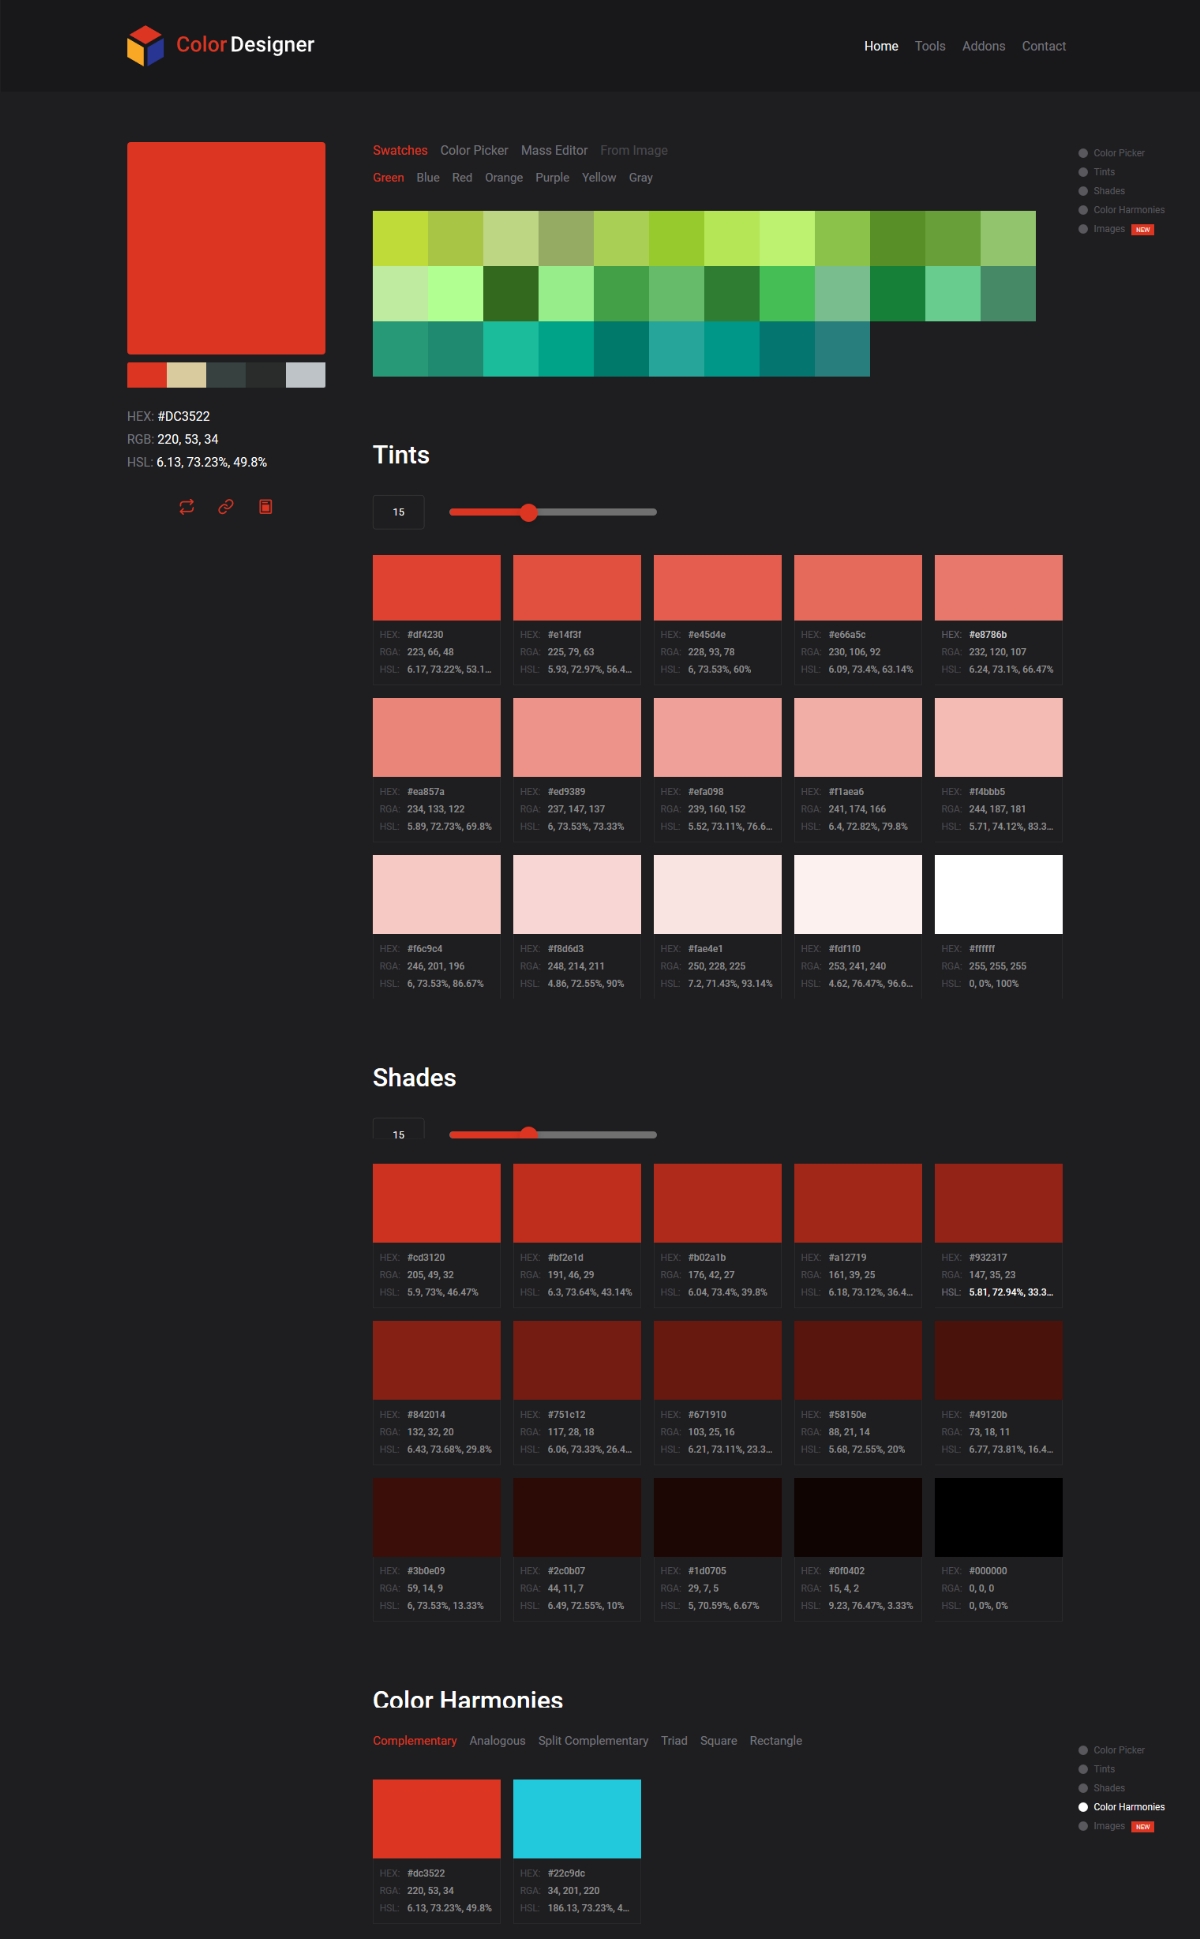Open the Addons navigation link

[x=983, y=46]
